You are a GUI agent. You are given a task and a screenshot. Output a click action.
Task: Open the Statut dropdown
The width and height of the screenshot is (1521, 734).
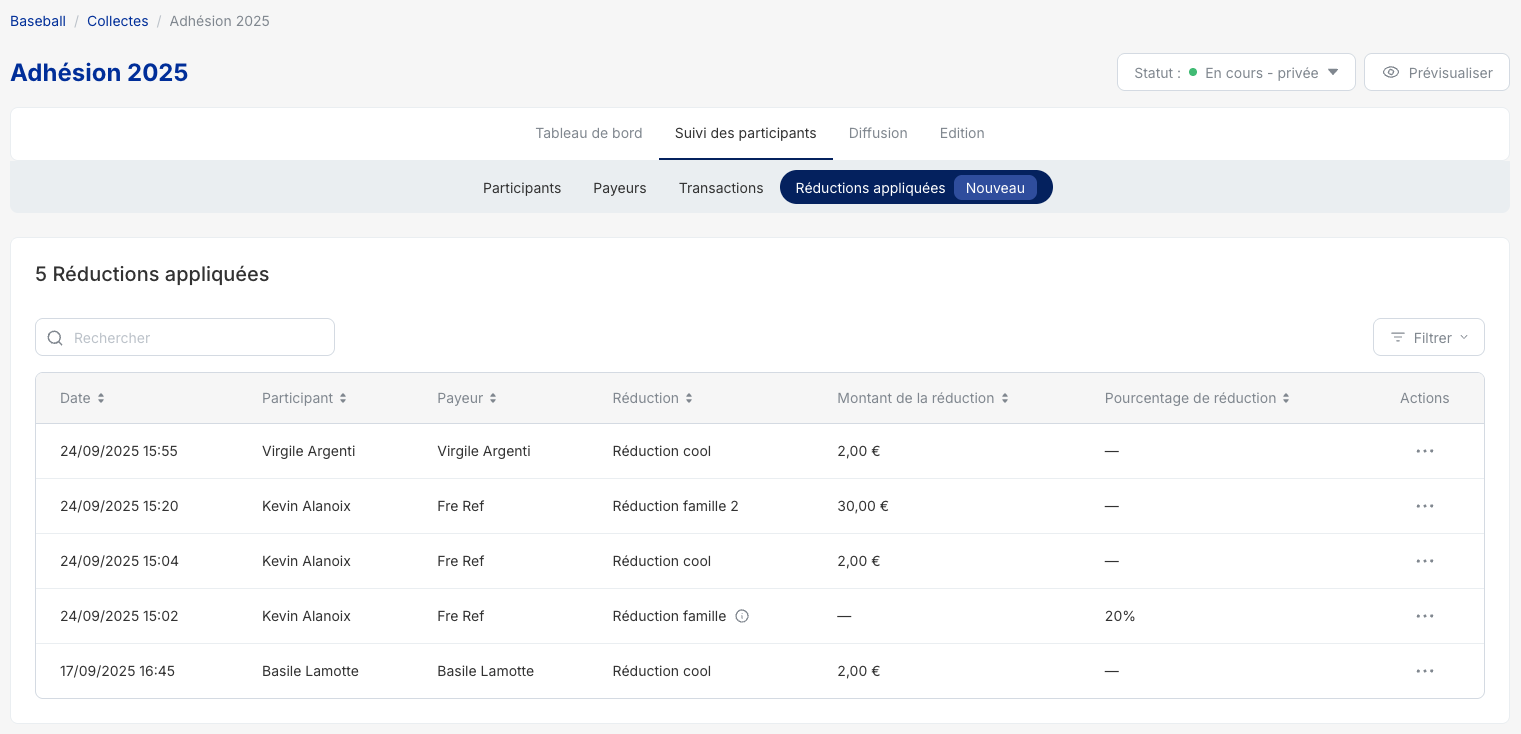[1235, 72]
